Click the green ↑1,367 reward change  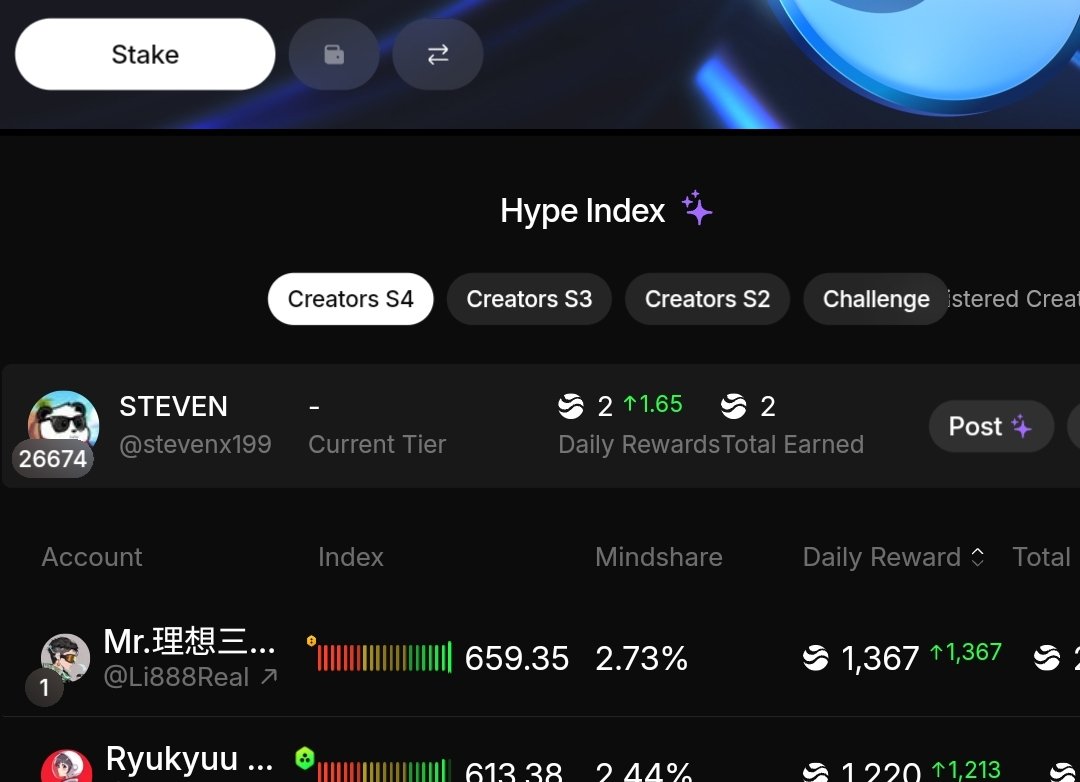(x=966, y=652)
